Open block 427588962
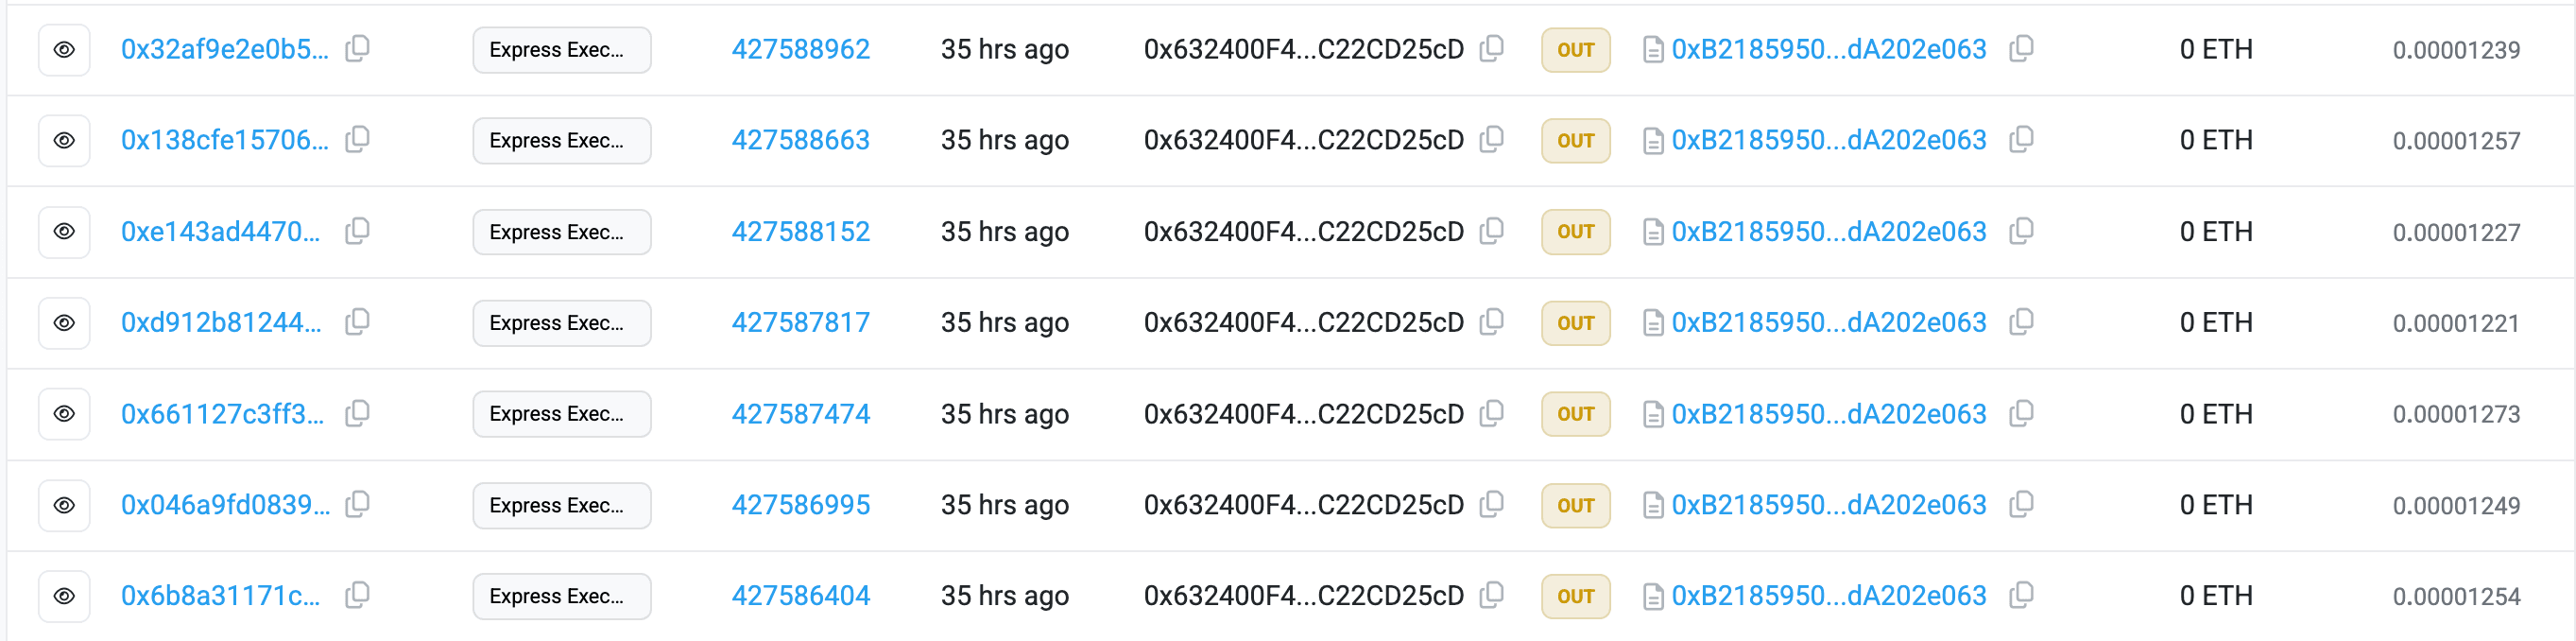 coord(801,48)
